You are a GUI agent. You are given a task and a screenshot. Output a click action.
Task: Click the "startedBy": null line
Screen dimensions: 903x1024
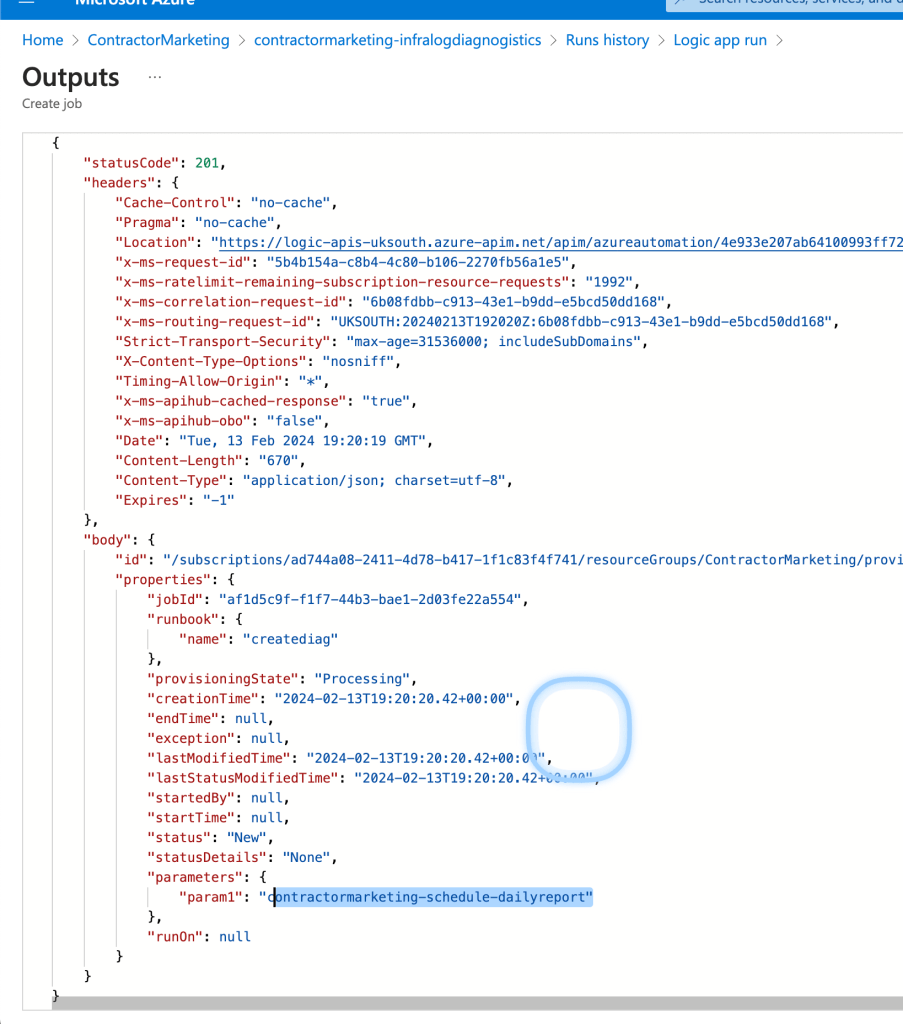click(x=218, y=798)
